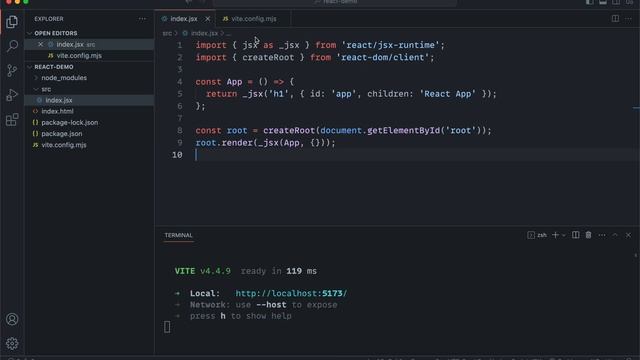Split the editor to the right
640x360 pixels.
(x=615, y=19)
